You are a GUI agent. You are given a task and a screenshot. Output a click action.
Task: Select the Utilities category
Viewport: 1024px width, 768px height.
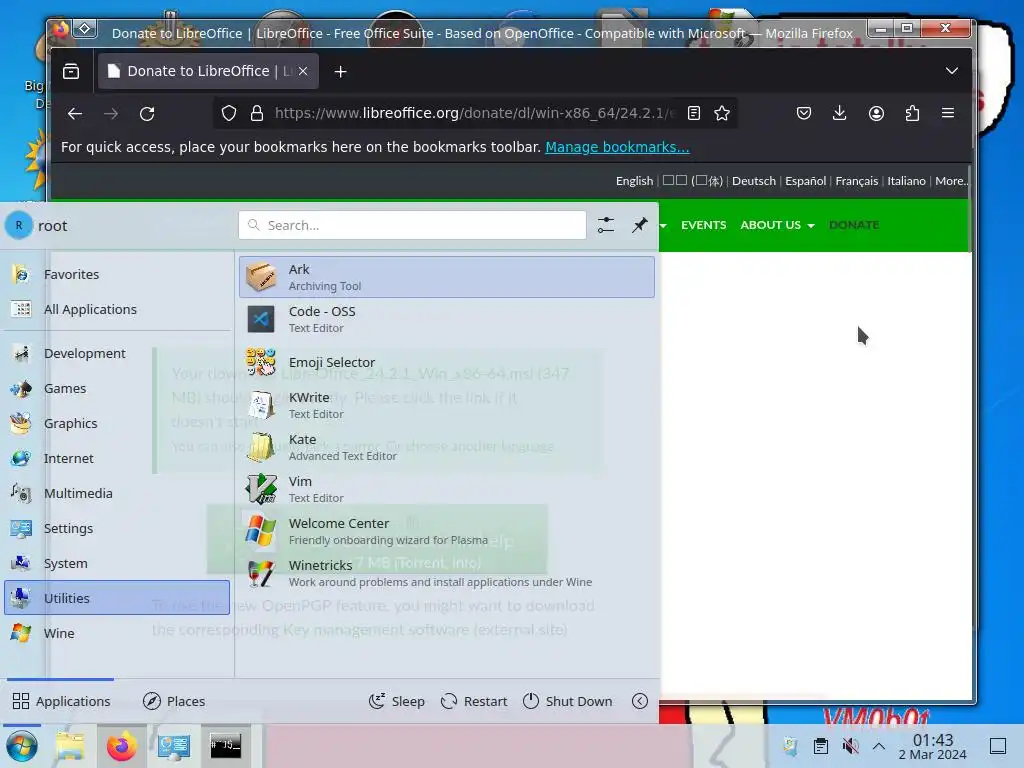[118, 598]
